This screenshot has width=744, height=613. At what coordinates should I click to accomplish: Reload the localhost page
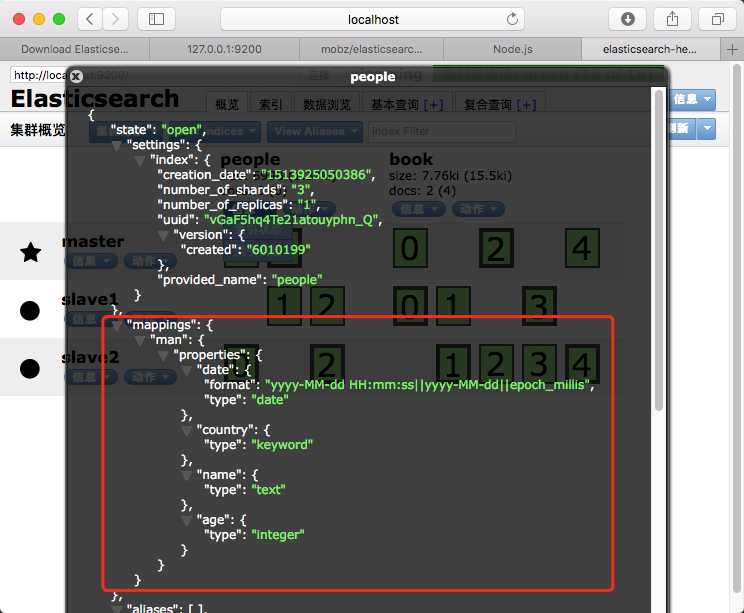pyautogui.click(x=512, y=19)
